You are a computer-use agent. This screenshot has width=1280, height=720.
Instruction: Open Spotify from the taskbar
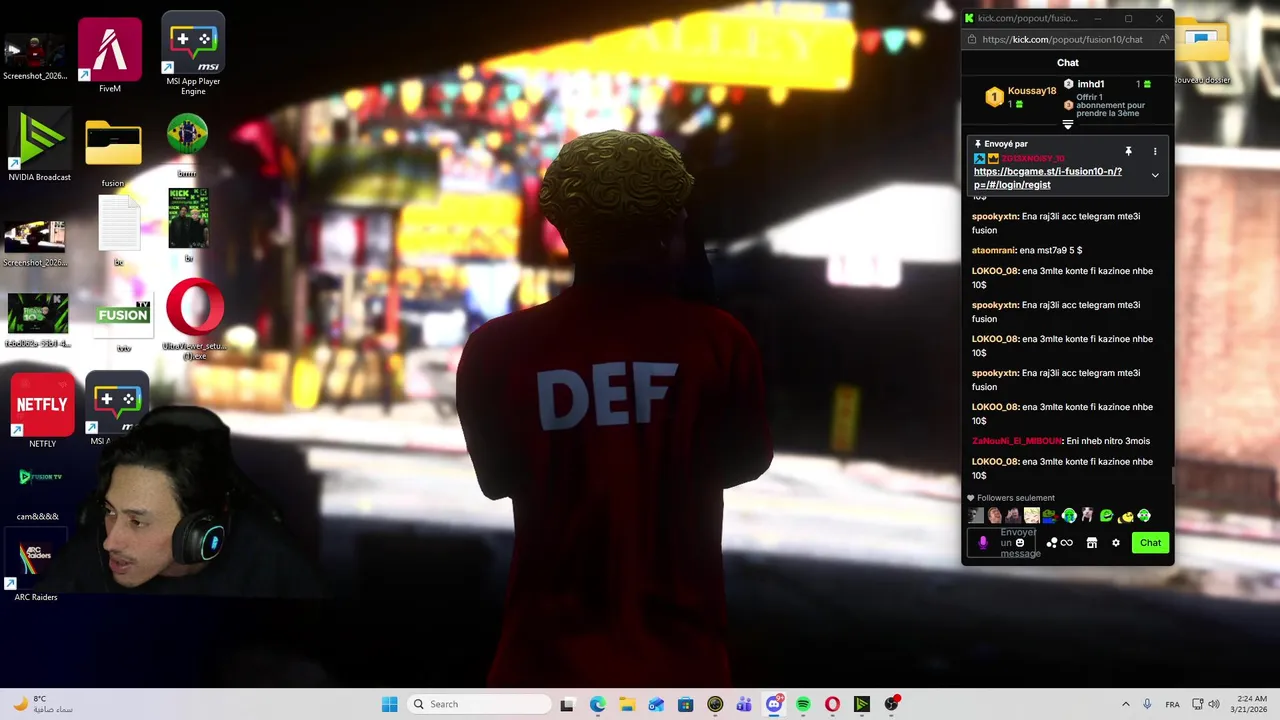[x=803, y=704]
